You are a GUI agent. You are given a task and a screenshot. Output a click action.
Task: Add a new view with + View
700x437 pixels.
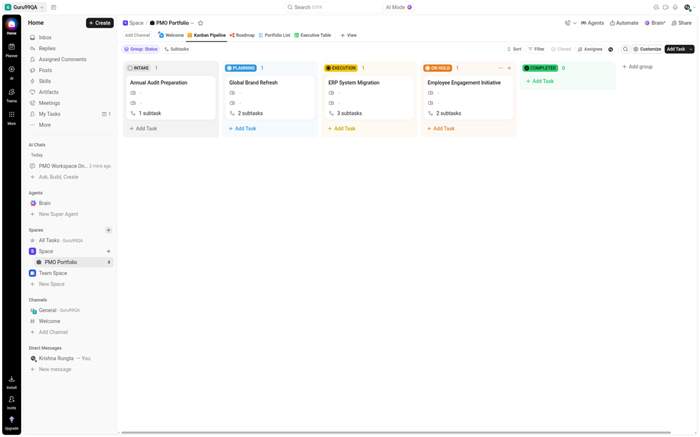(348, 35)
